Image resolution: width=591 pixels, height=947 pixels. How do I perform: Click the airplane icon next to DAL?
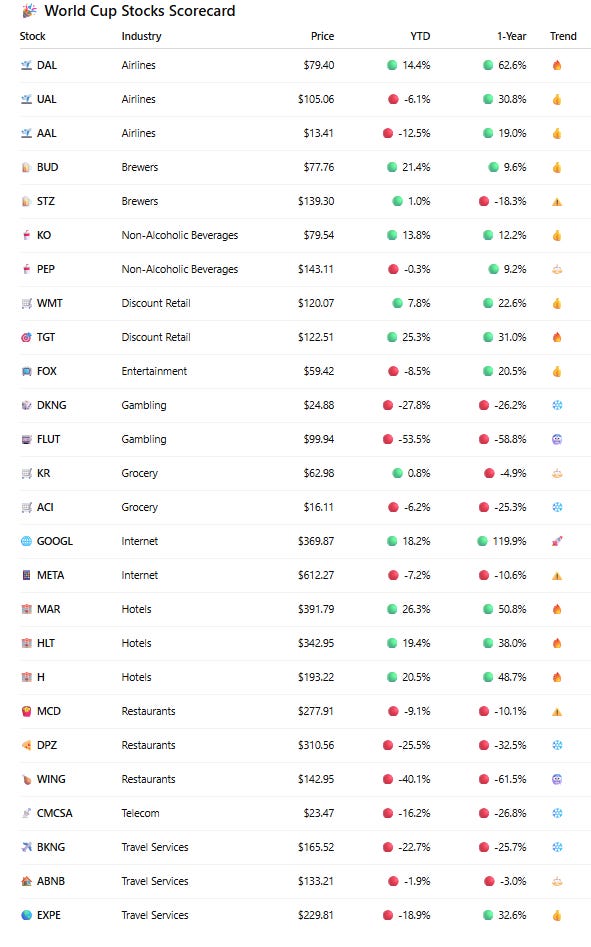[x=27, y=65]
